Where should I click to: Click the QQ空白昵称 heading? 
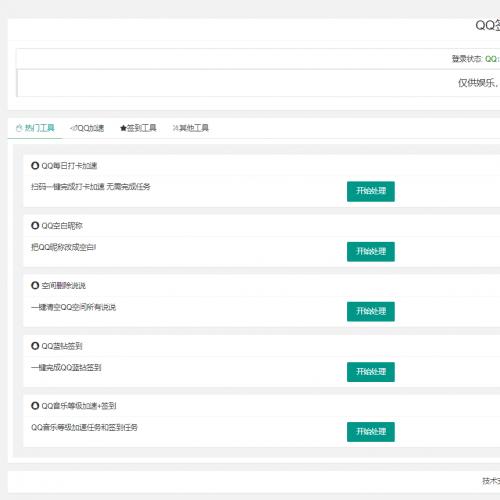click(x=62, y=226)
